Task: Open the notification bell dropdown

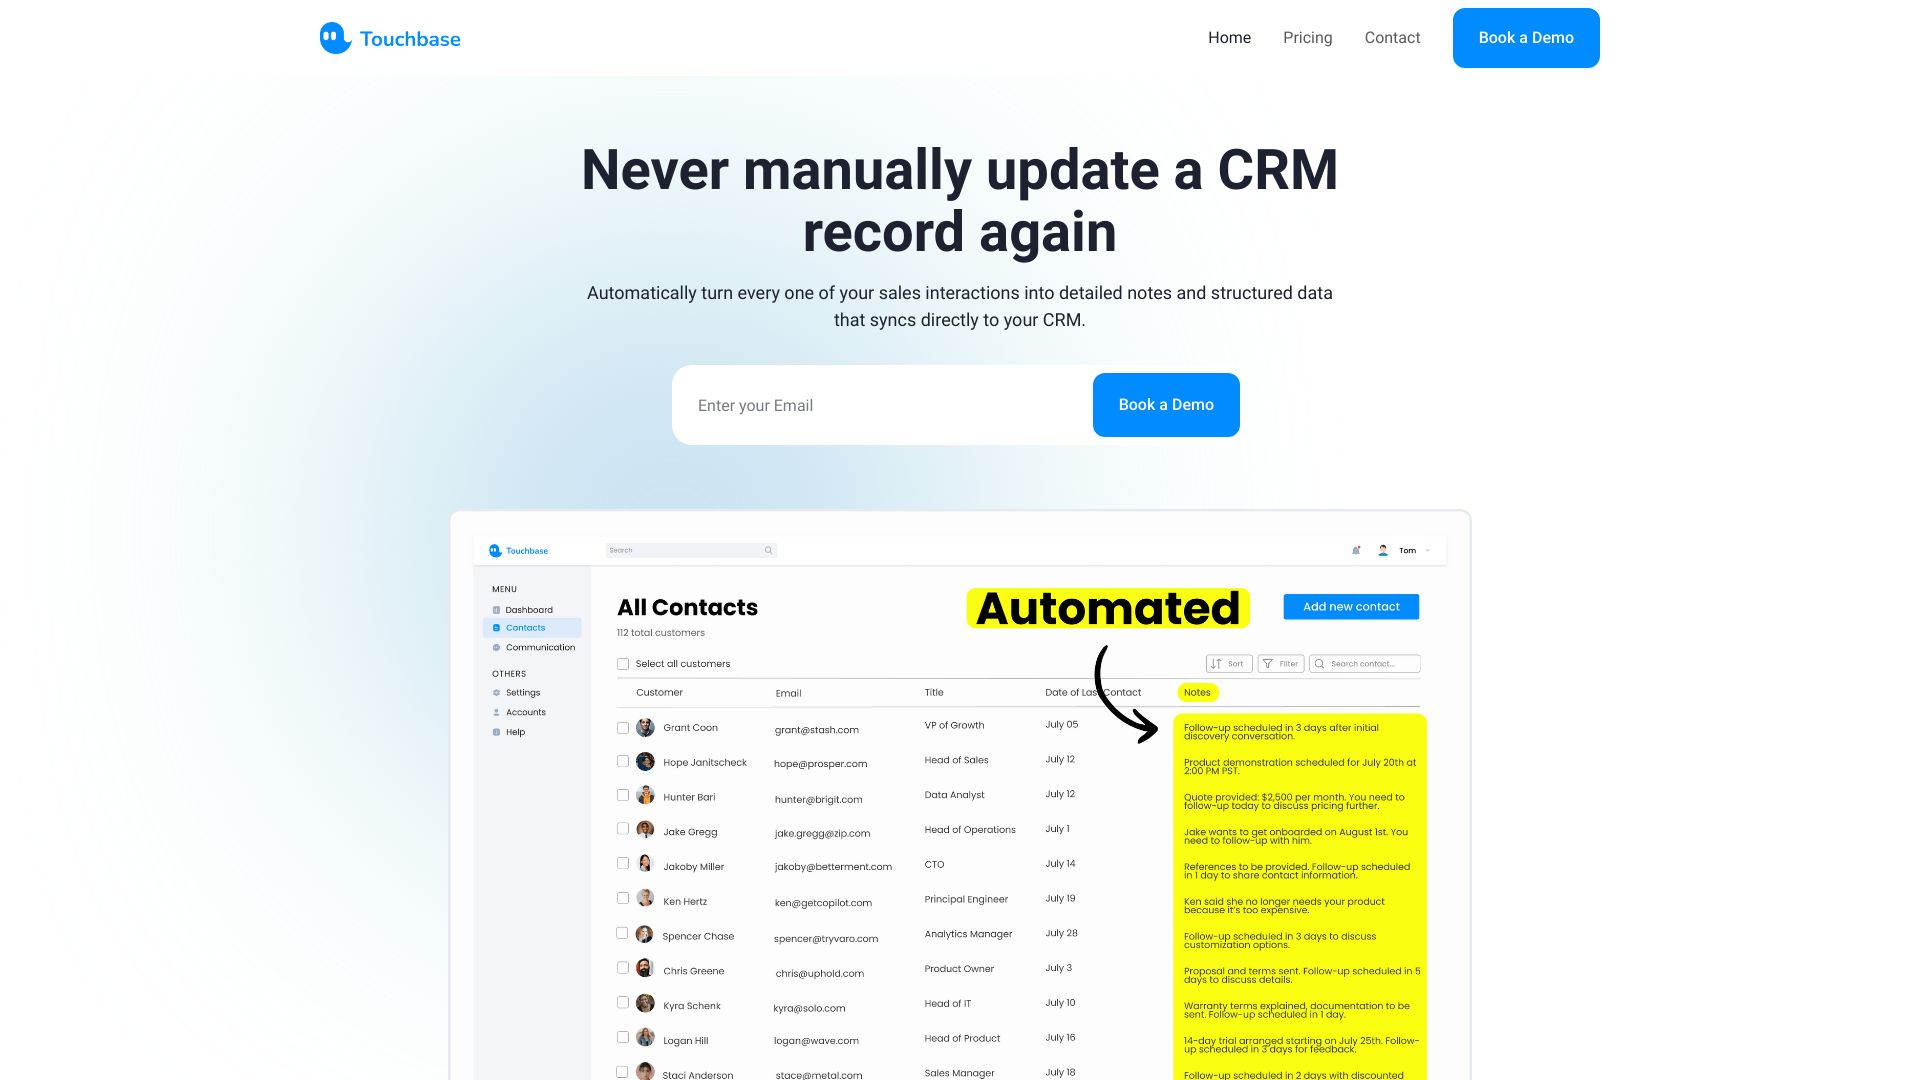Action: (1356, 550)
